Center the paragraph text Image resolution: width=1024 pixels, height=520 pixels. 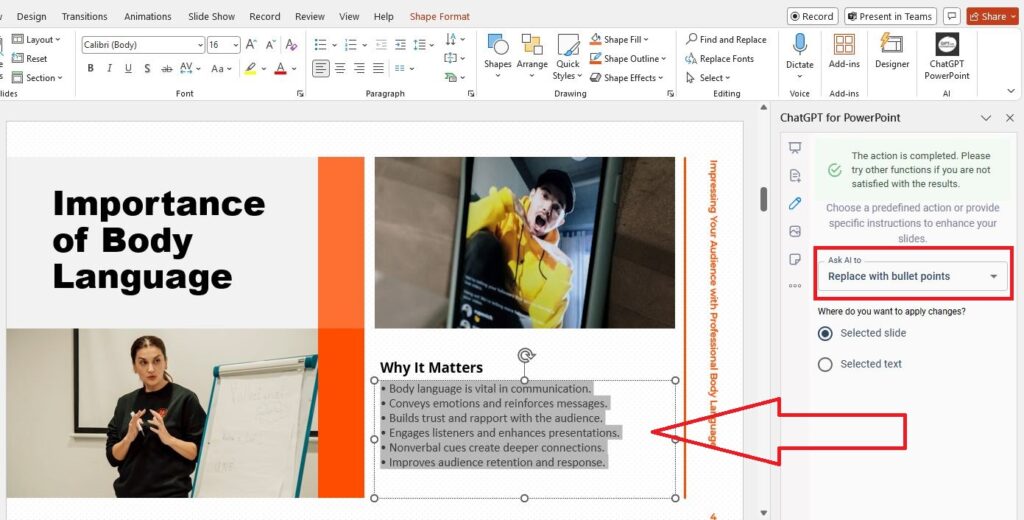(x=340, y=68)
